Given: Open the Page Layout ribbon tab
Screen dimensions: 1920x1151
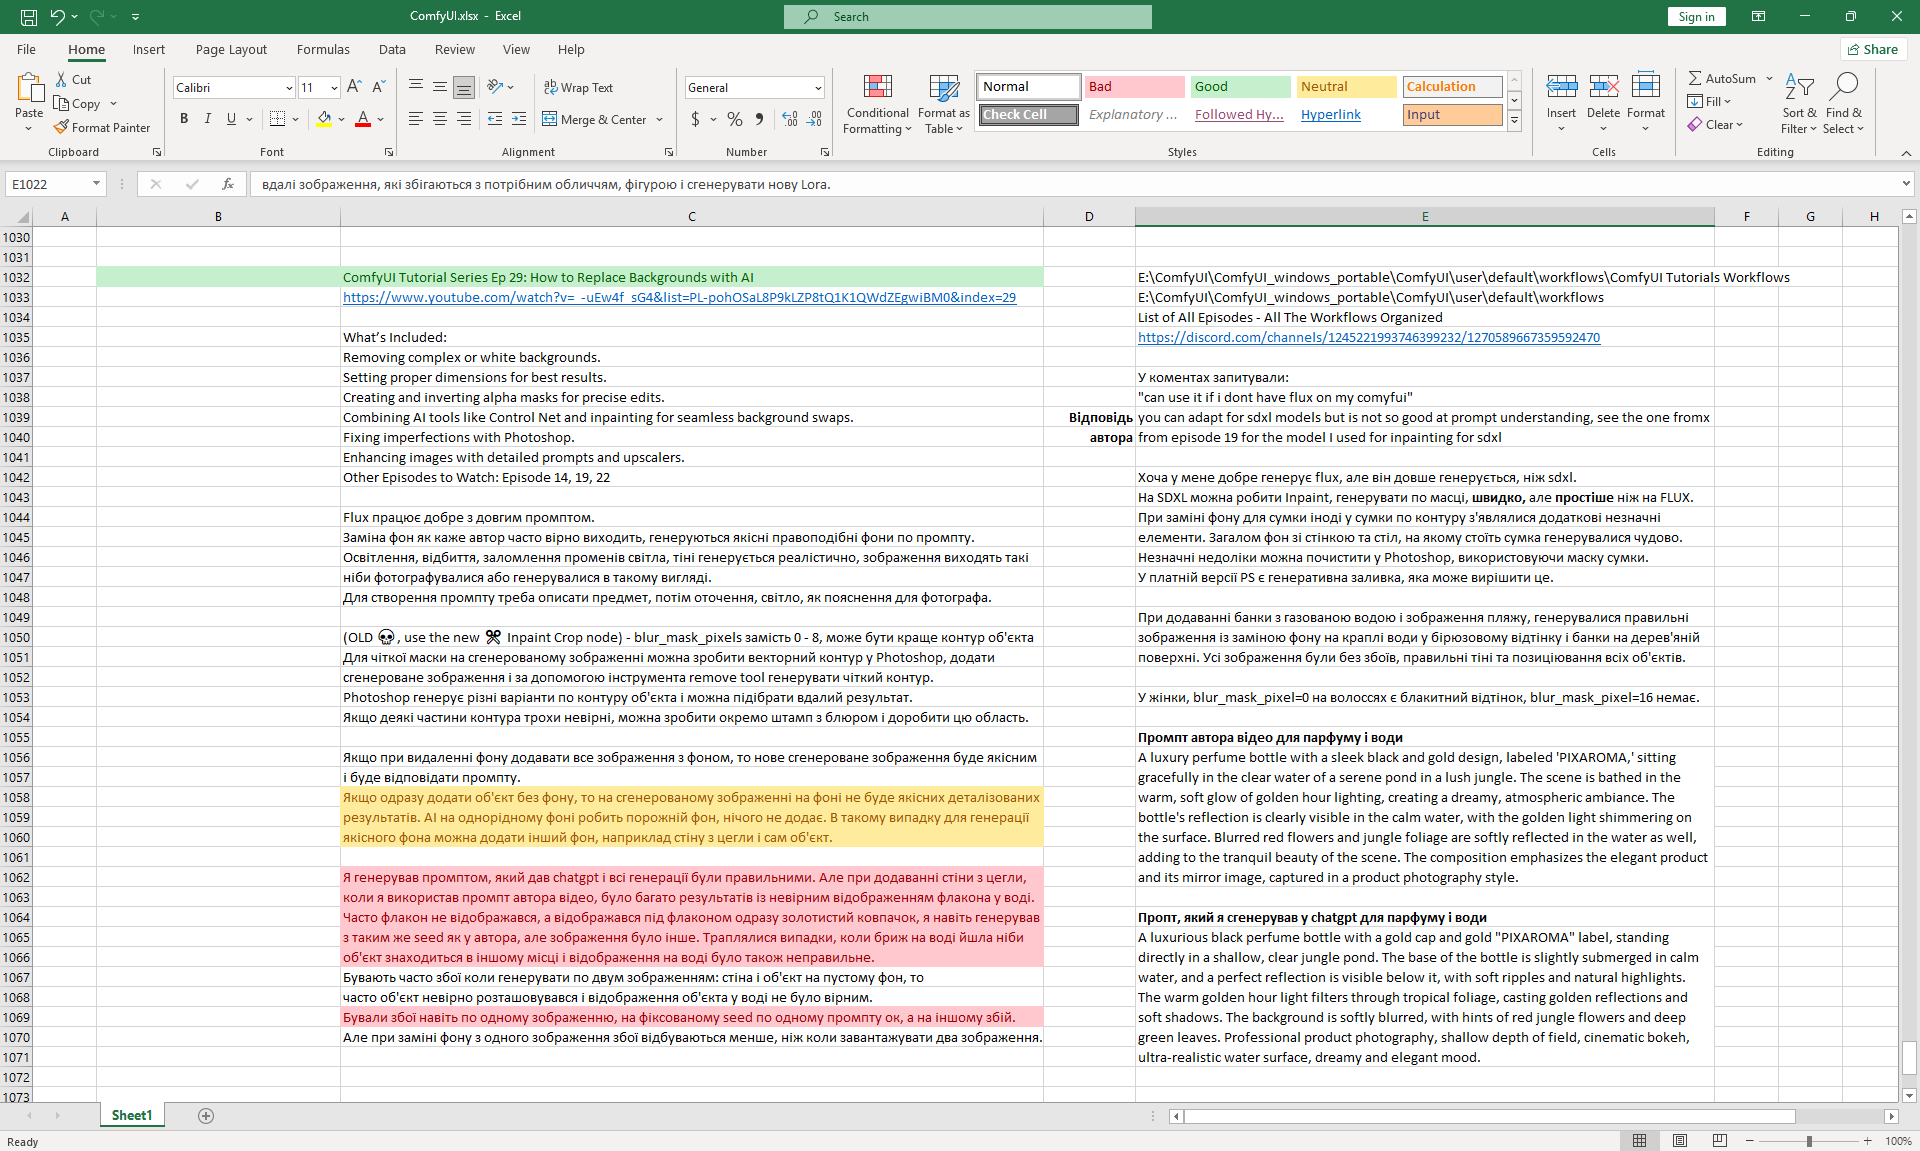Looking at the screenshot, I should [x=231, y=49].
